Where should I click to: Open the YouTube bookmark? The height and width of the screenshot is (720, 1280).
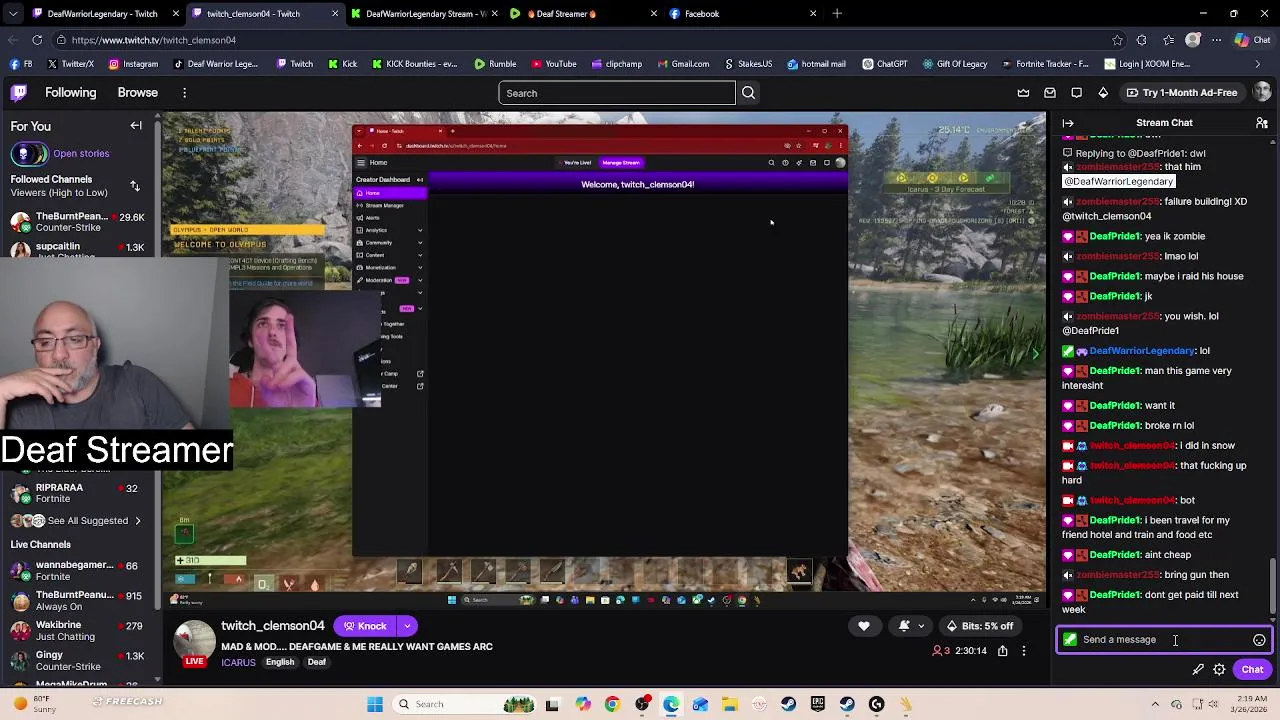click(x=554, y=64)
